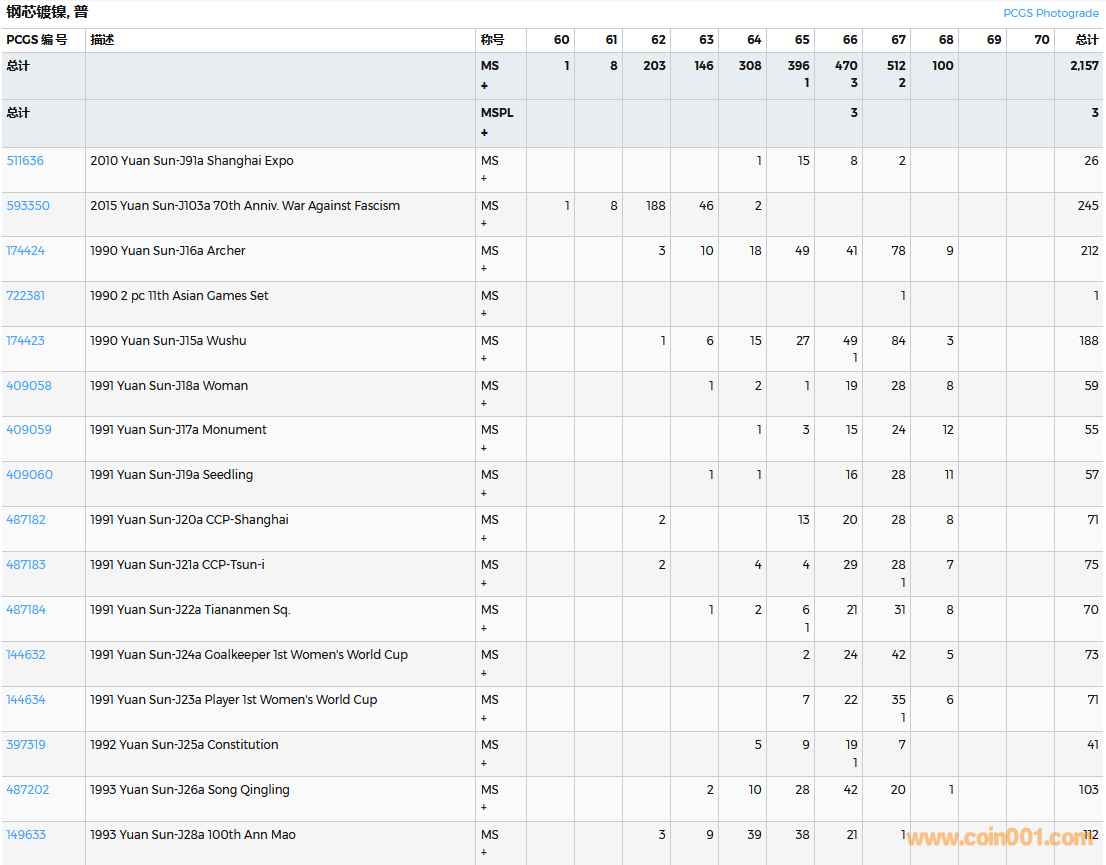
Task: Open the 397319 Constitution coin link
Action: point(26,745)
